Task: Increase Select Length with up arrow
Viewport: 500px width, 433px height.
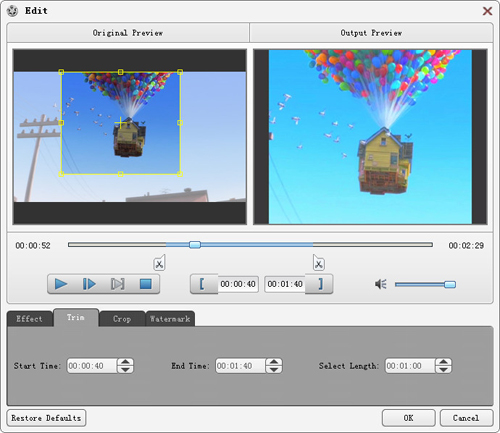Action: point(443,362)
